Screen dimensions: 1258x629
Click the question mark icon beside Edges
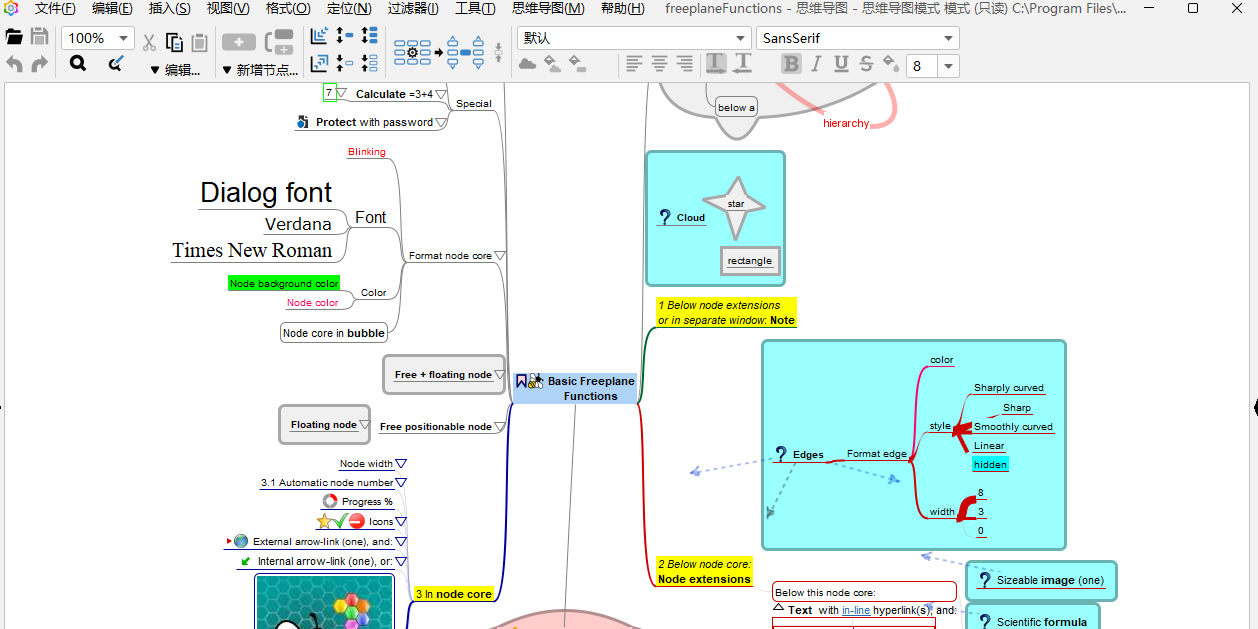[x=780, y=455]
